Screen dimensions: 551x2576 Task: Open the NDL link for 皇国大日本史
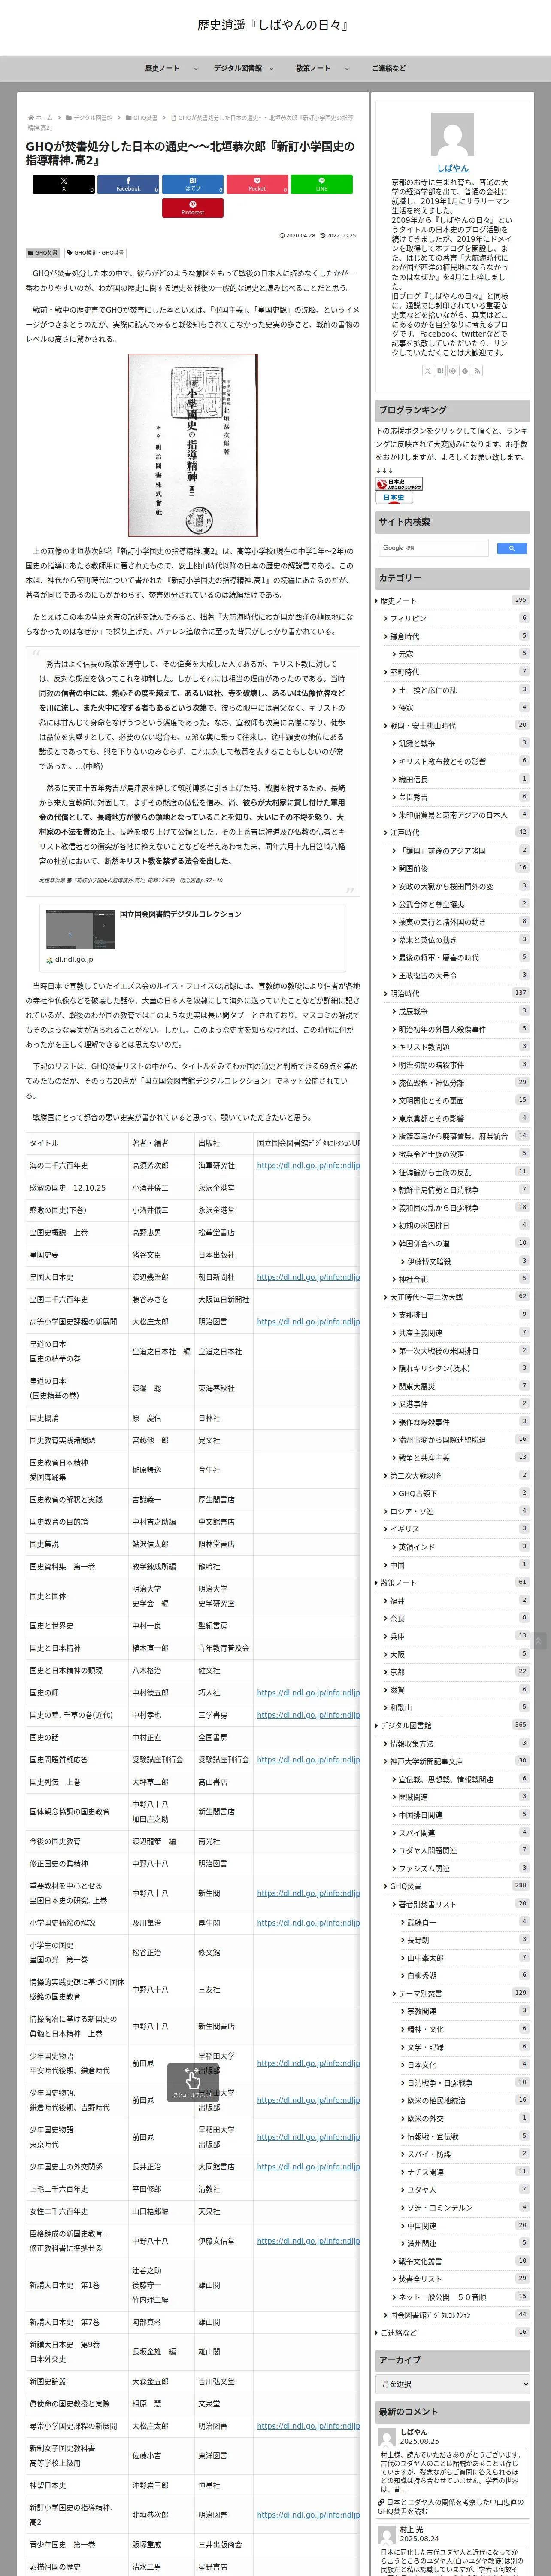308,1277
